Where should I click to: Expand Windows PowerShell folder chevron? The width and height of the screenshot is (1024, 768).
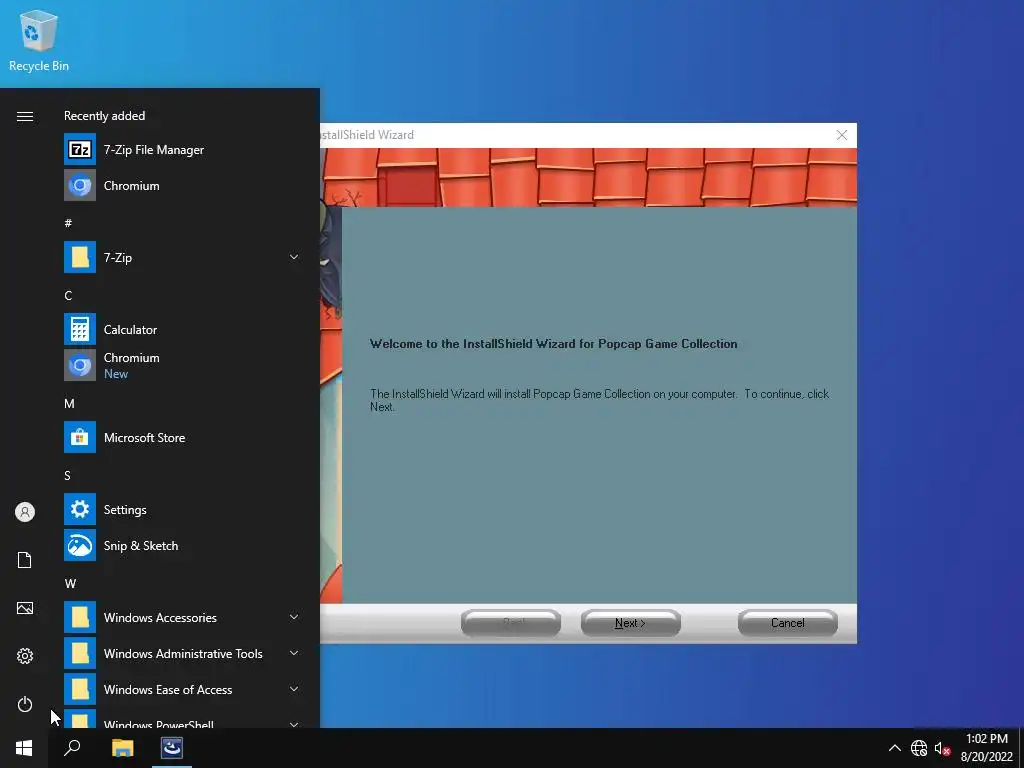(x=294, y=724)
